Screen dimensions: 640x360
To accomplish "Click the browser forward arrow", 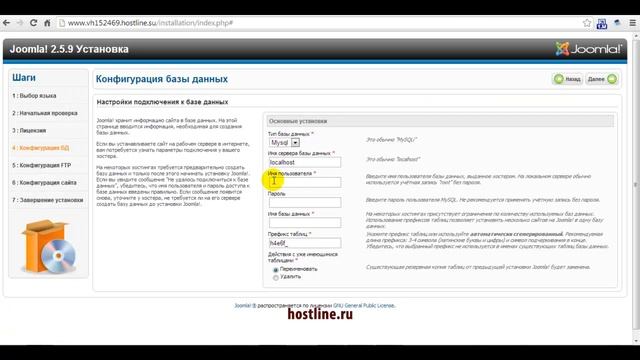I will [20, 23].
